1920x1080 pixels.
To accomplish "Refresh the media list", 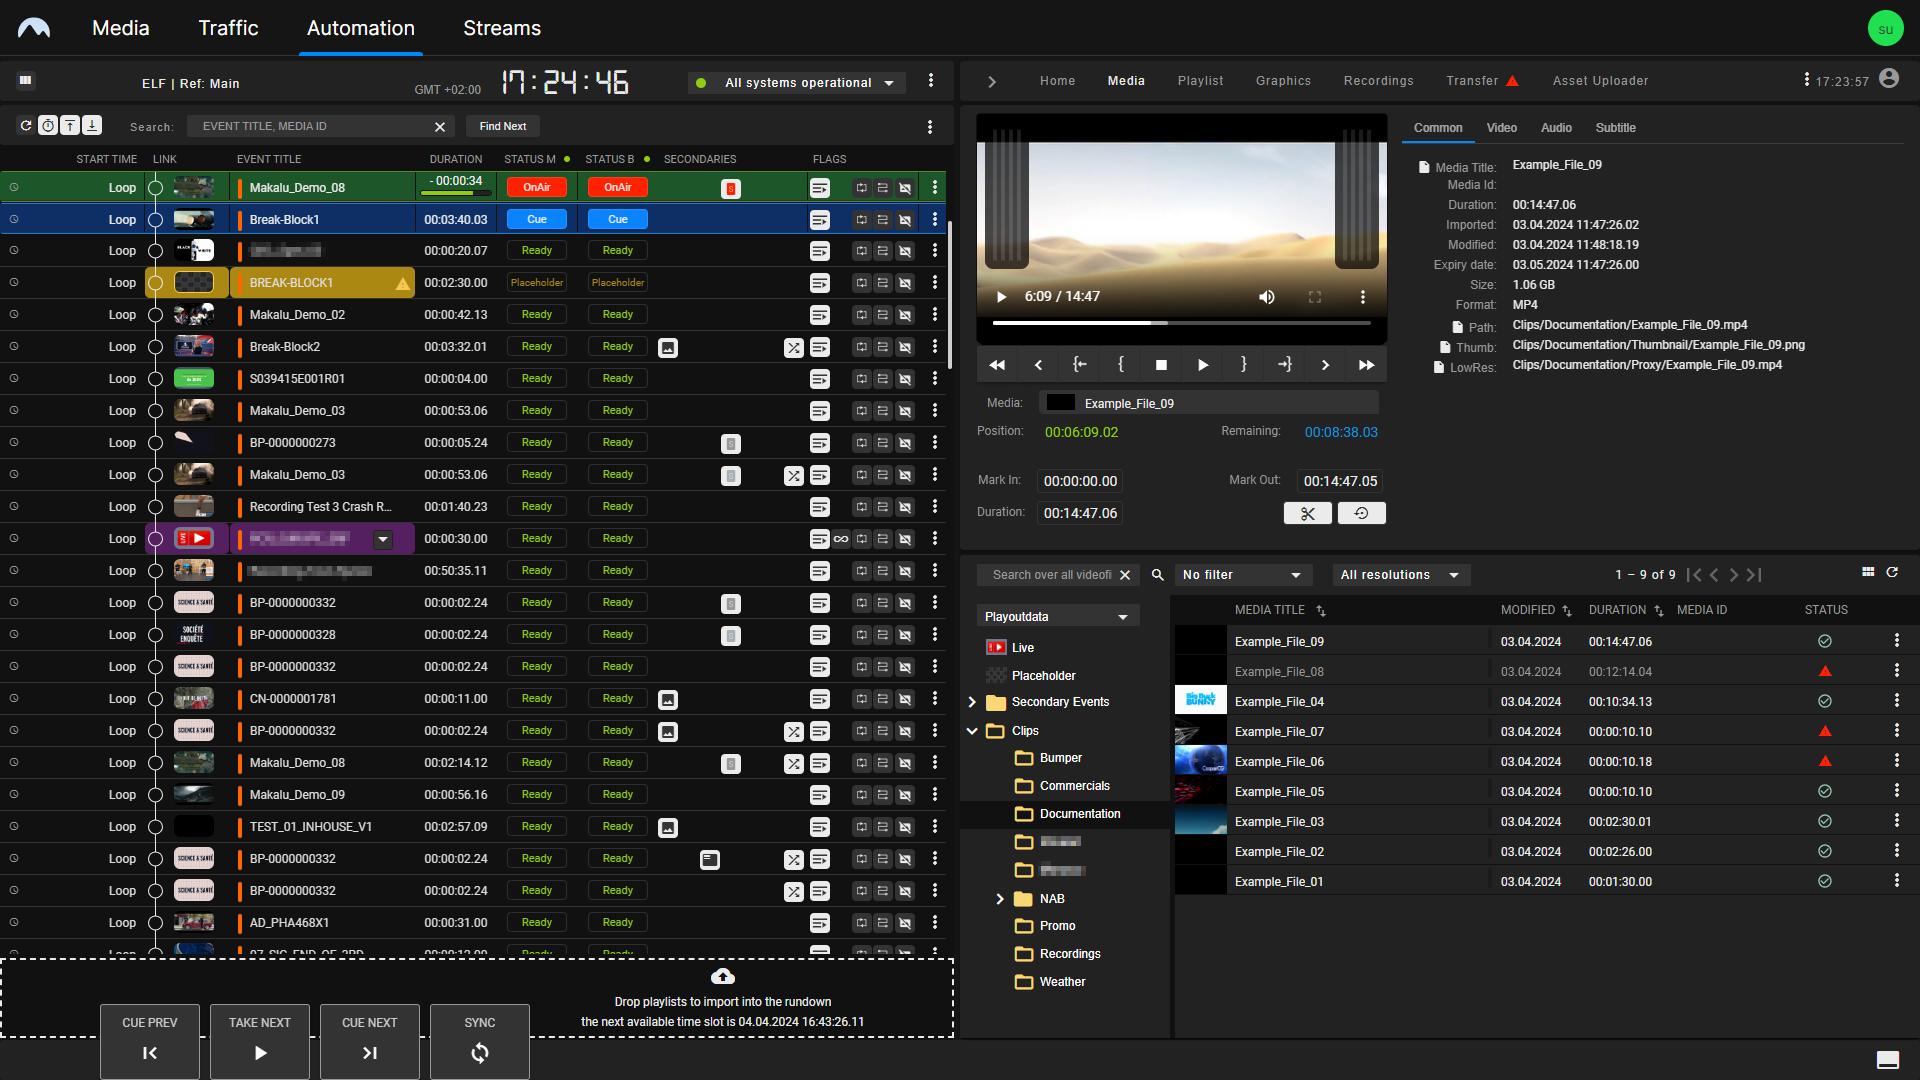I will 1892,572.
